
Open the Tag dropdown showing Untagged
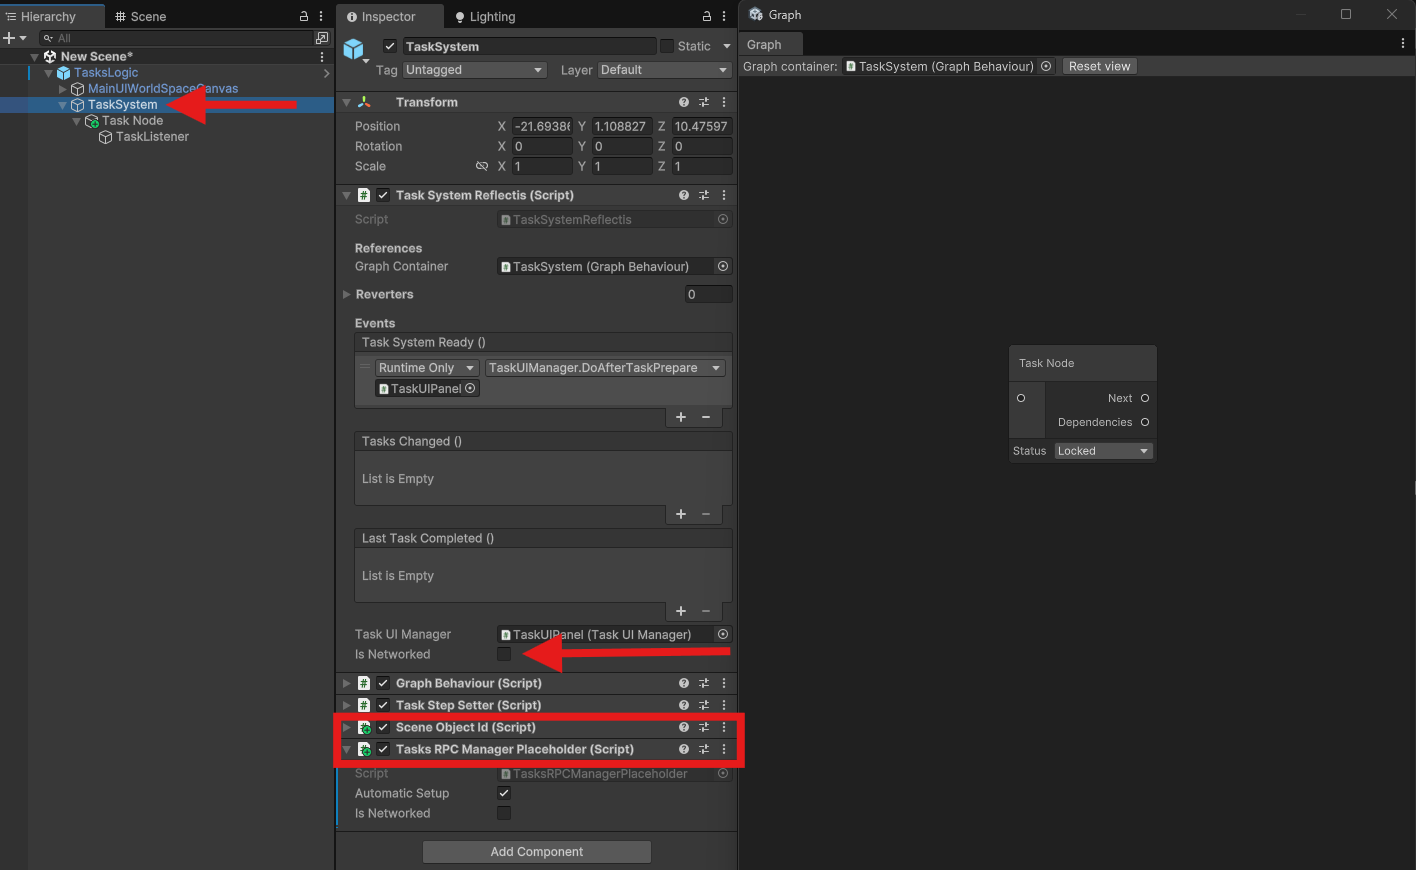tap(474, 70)
